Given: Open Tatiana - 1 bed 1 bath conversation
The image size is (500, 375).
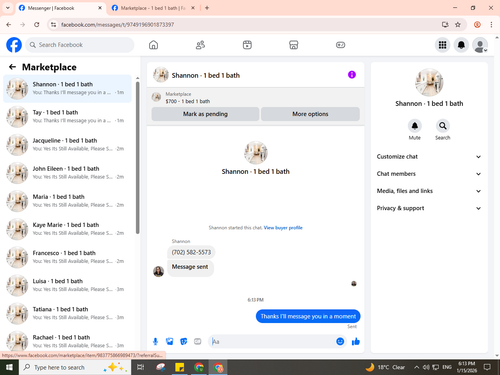Looking at the screenshot, I should pos(67,313).
